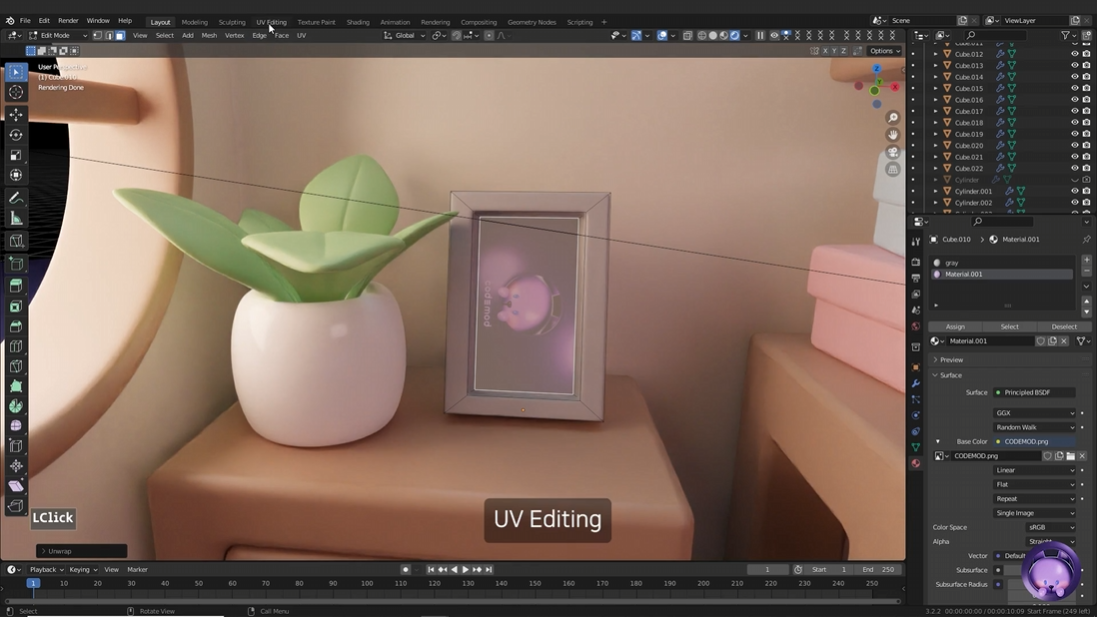Switch perspective/orthographic grid icon
The image size is (1097, 617).
pos(893,169)
